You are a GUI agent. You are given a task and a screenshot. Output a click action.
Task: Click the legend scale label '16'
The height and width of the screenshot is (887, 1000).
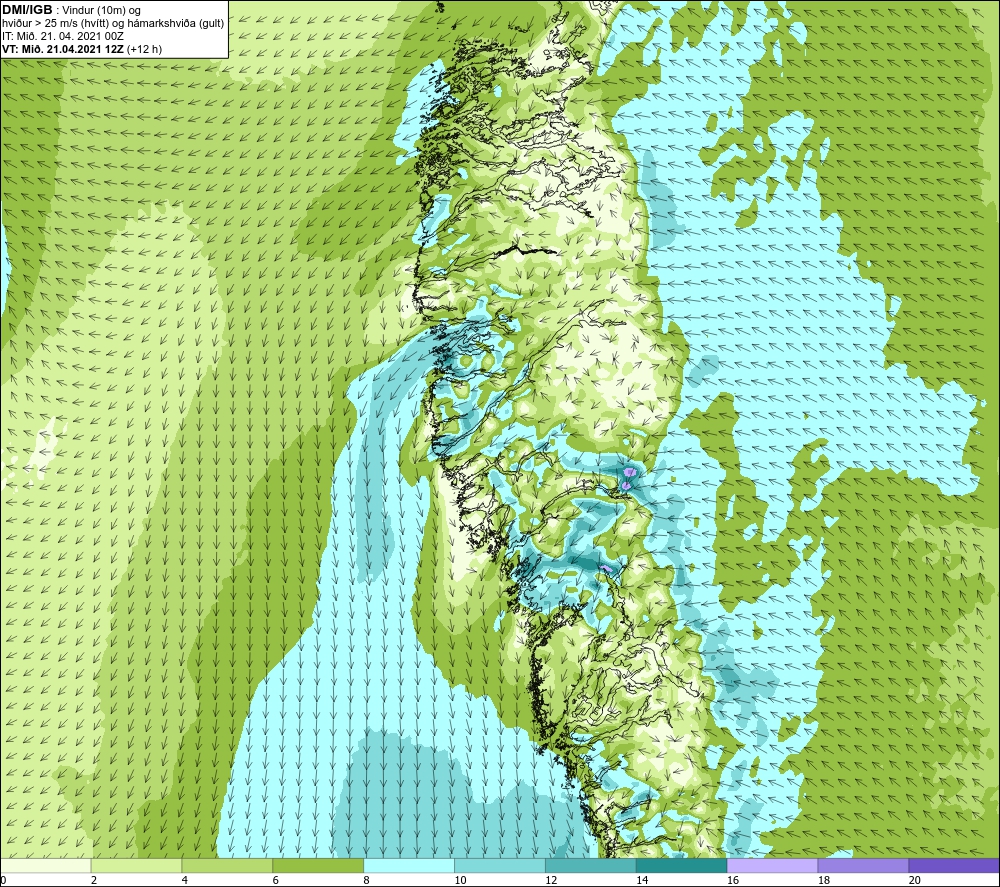click(x=733, y=880)
